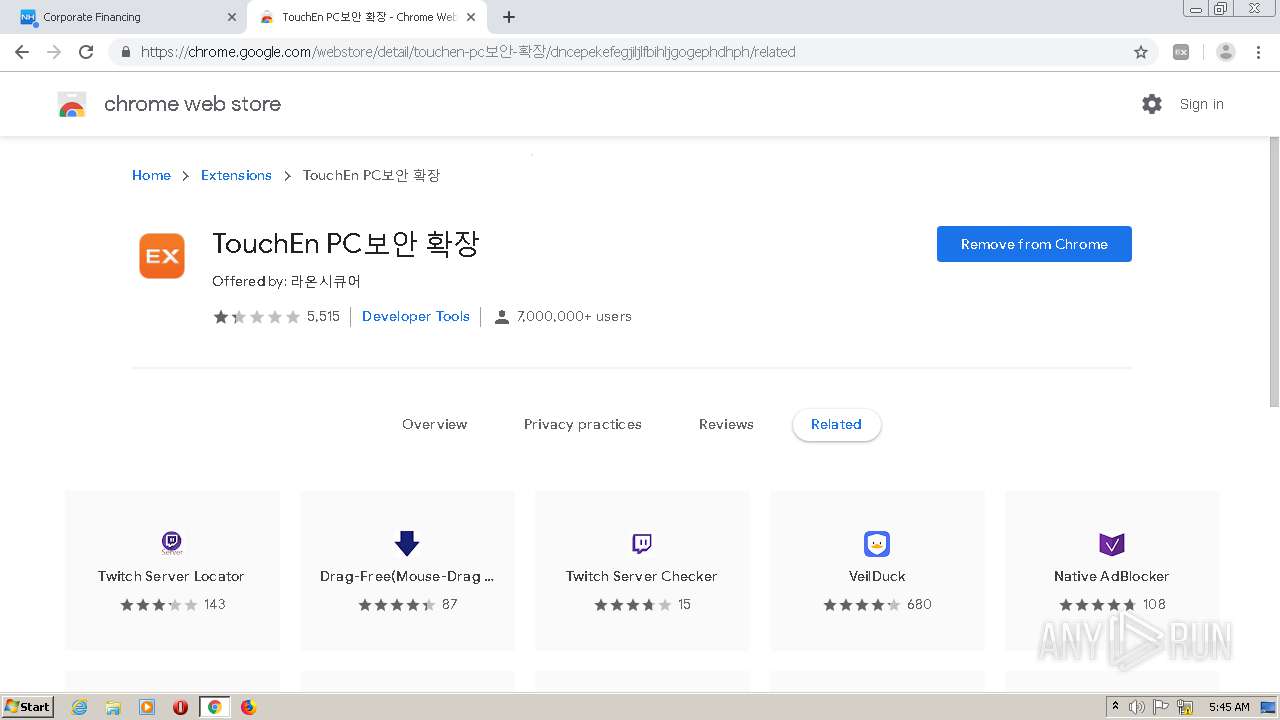This screenshot has width=1280, height=720.
Task: View site security lock information
Action: tap(125, 52)
